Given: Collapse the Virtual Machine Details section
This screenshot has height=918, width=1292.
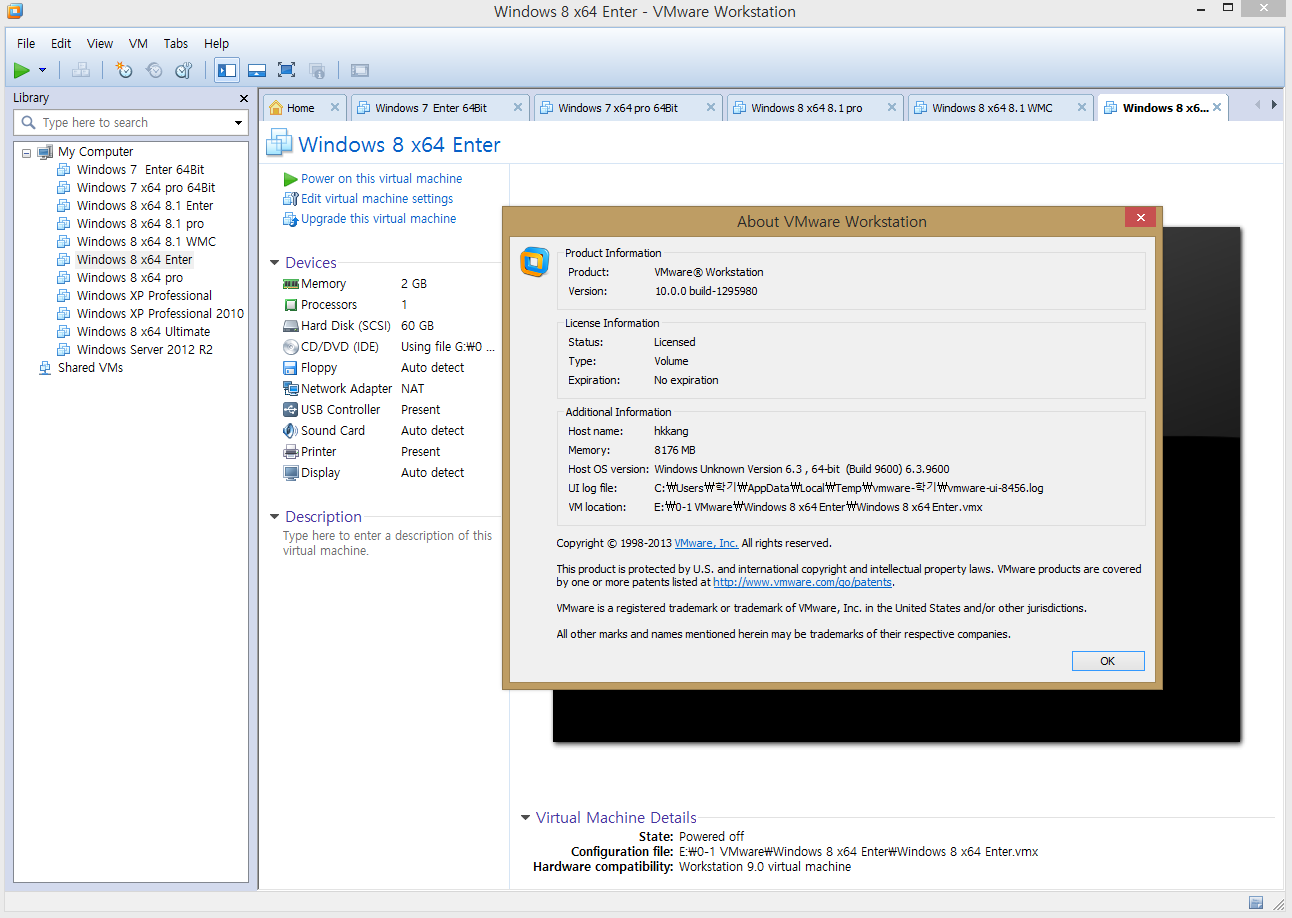Looking at the screenshot, I should coord(525,818).
